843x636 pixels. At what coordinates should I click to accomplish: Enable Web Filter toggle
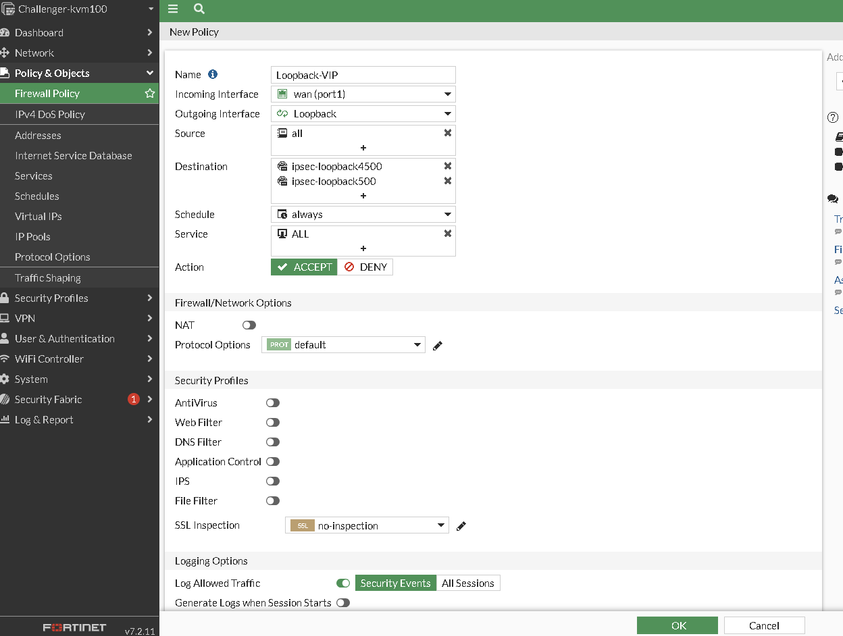tap(273, 423)
